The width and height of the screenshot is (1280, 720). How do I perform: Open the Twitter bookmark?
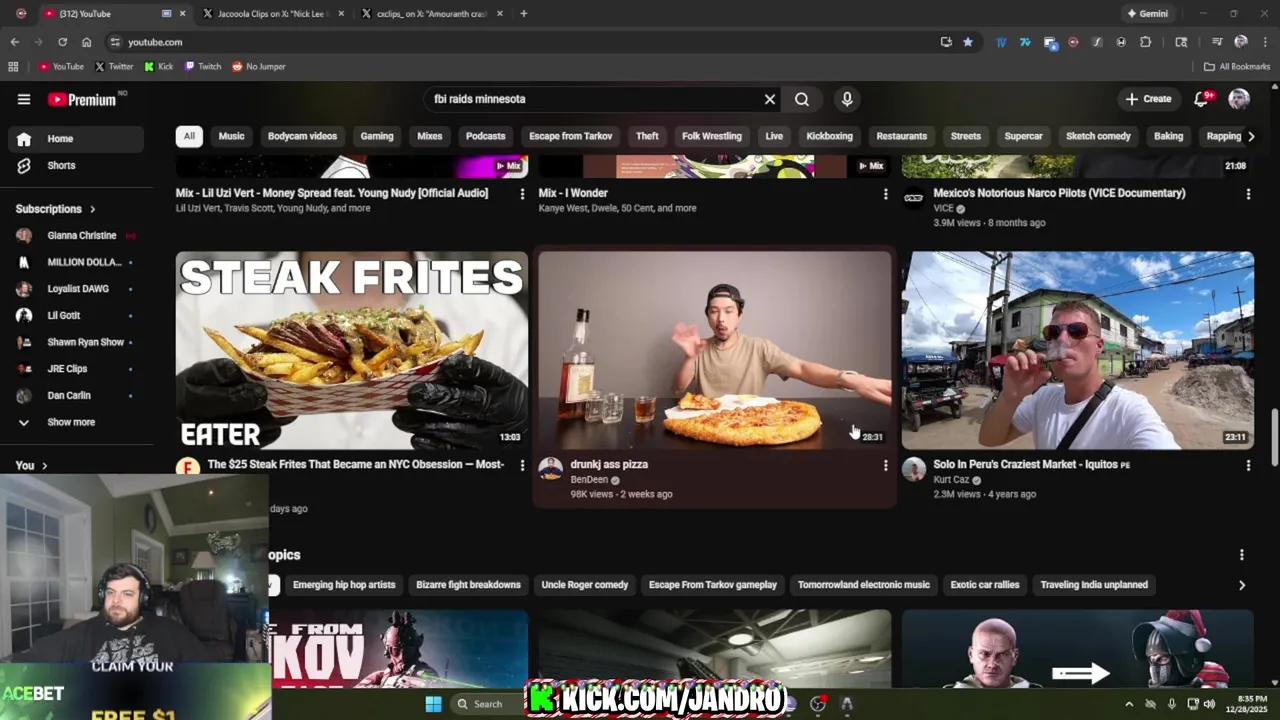[114, 66]
